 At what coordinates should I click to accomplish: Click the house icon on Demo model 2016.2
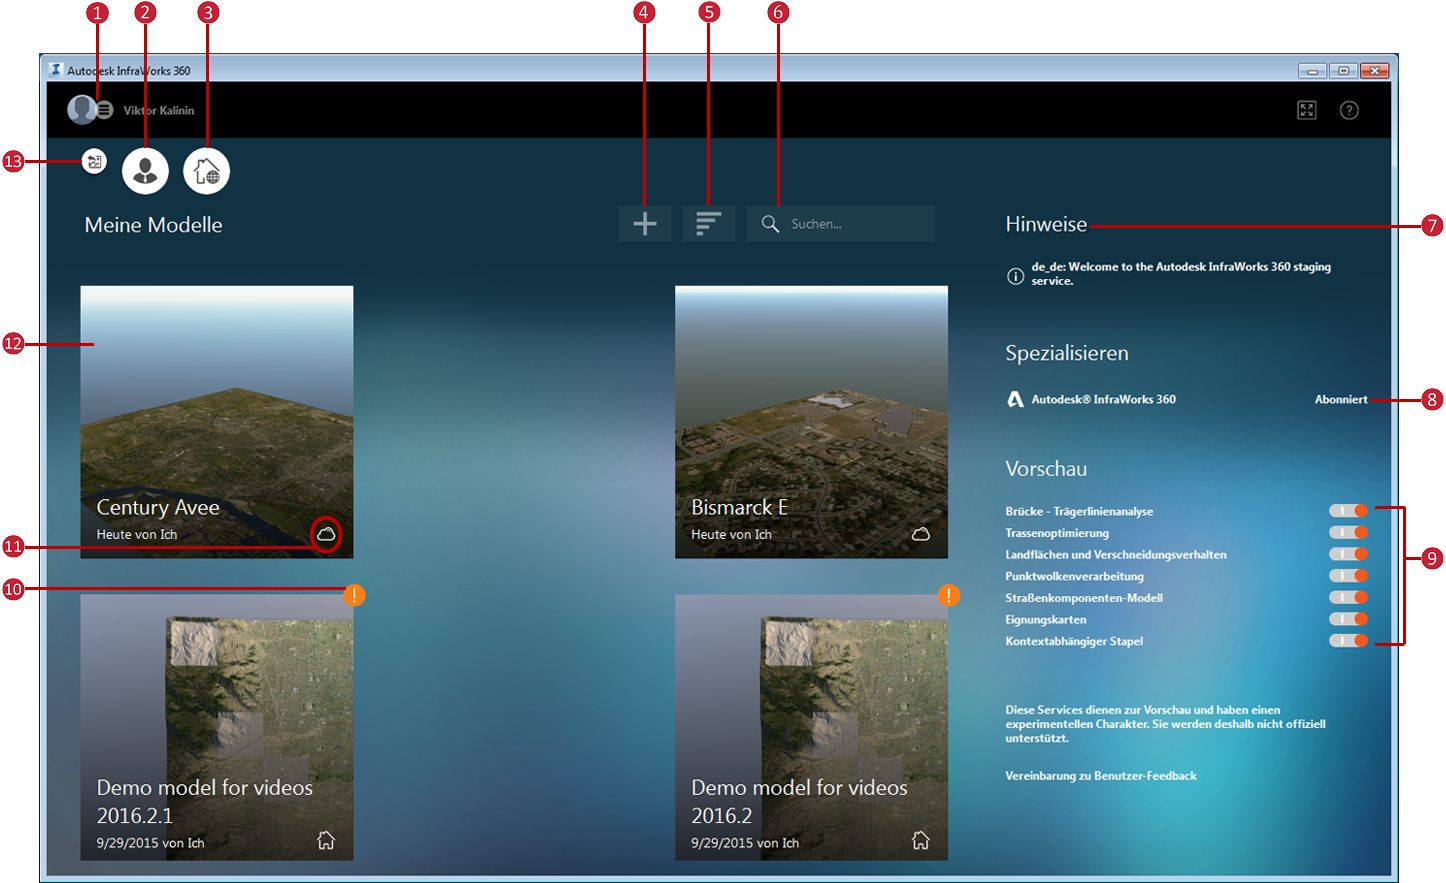click(x=921, y=840)
